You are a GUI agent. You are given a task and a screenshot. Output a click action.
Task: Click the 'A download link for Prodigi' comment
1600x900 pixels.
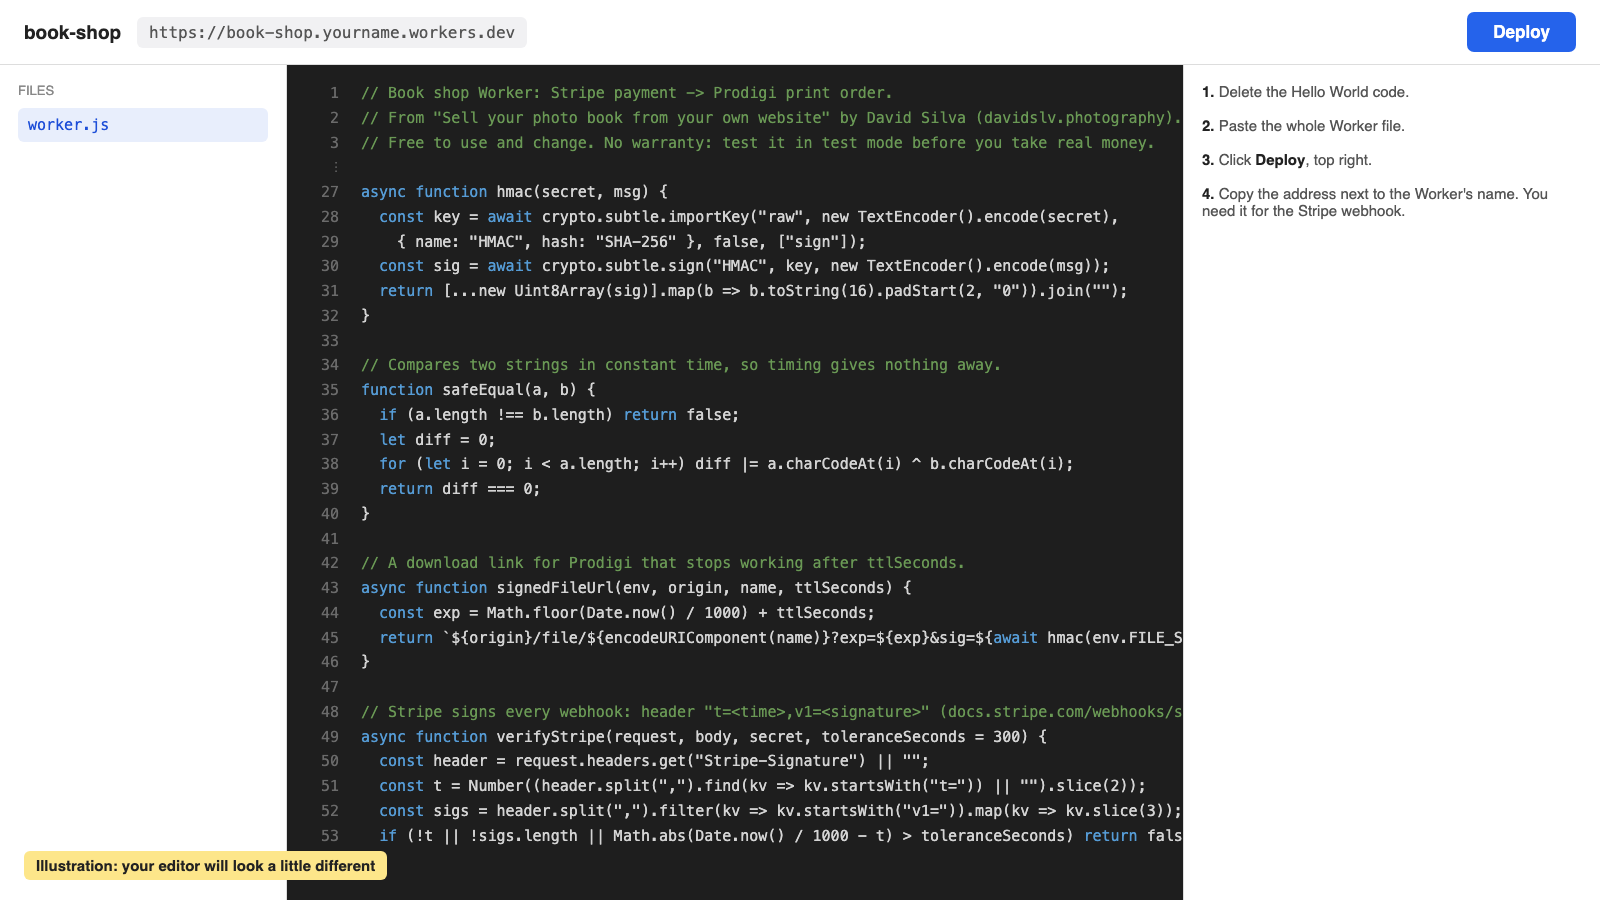click(662, 563)
